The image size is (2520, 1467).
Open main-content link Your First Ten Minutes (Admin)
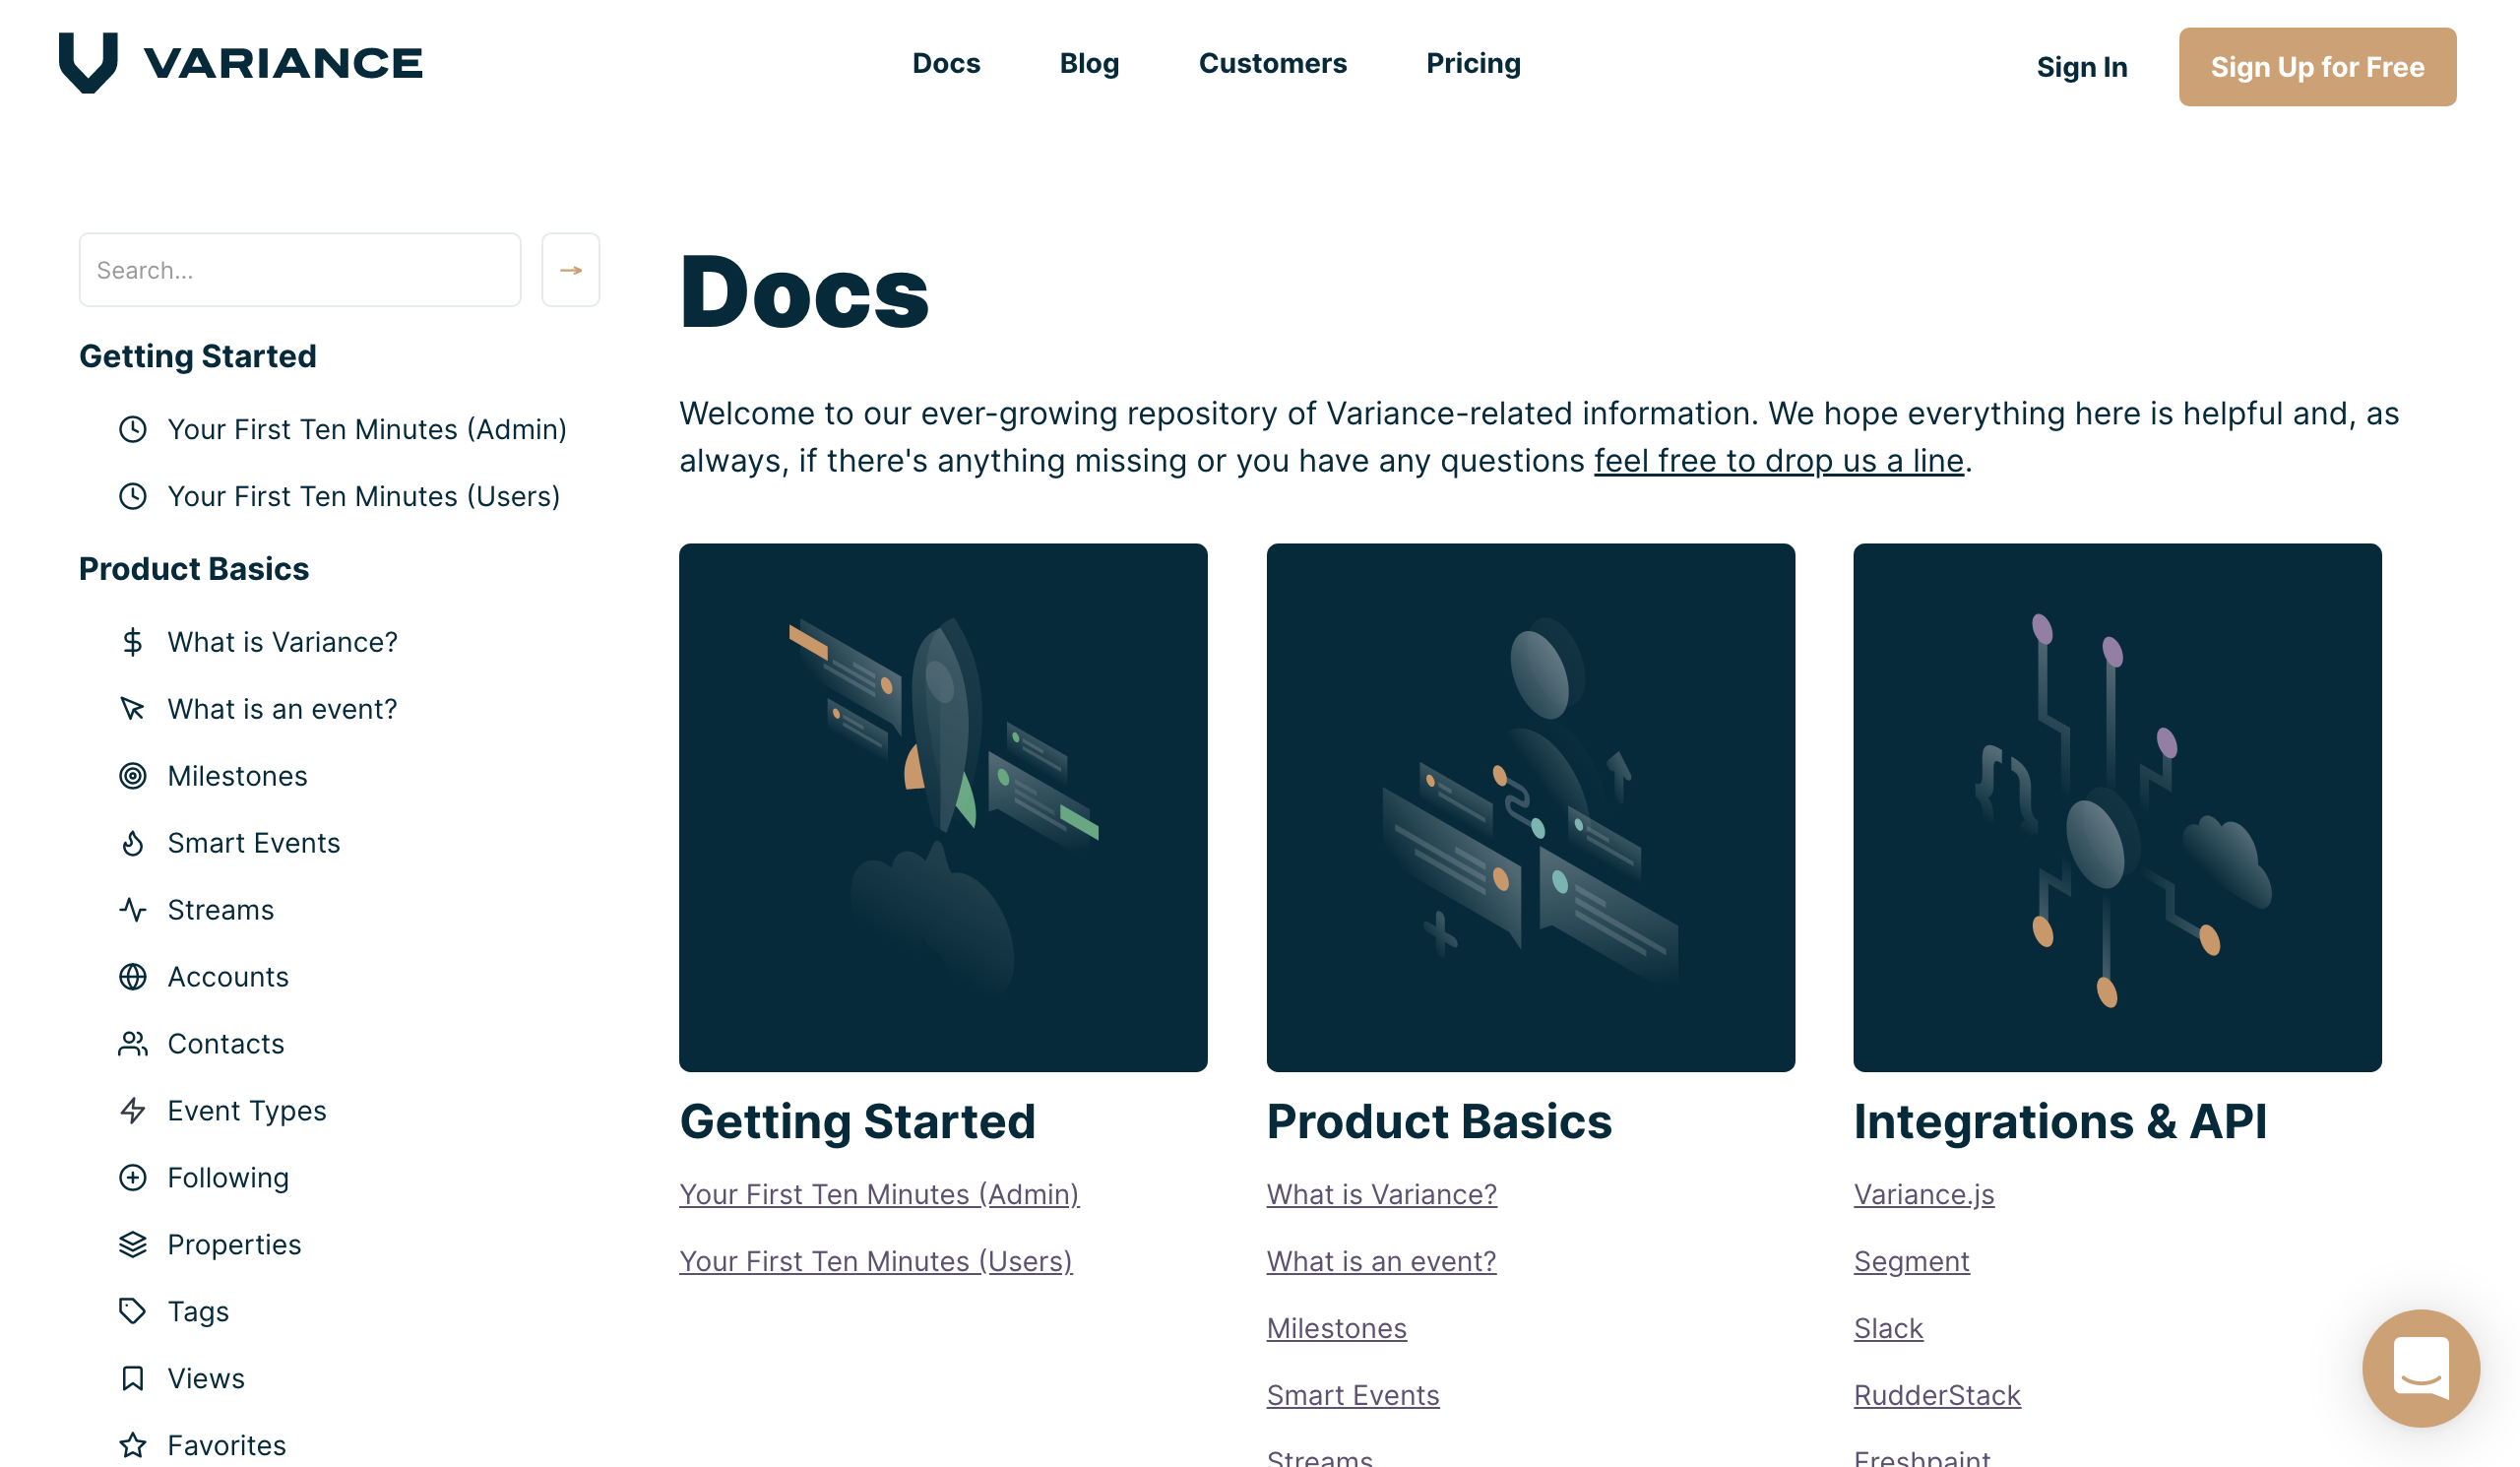[x=879, y=1194]
